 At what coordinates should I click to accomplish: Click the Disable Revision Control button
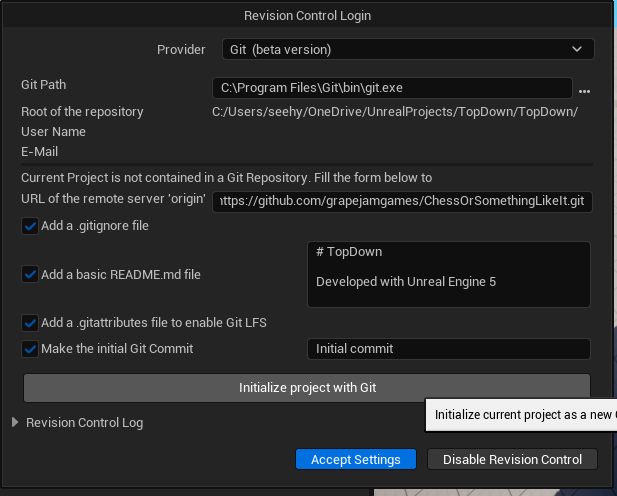512,459
